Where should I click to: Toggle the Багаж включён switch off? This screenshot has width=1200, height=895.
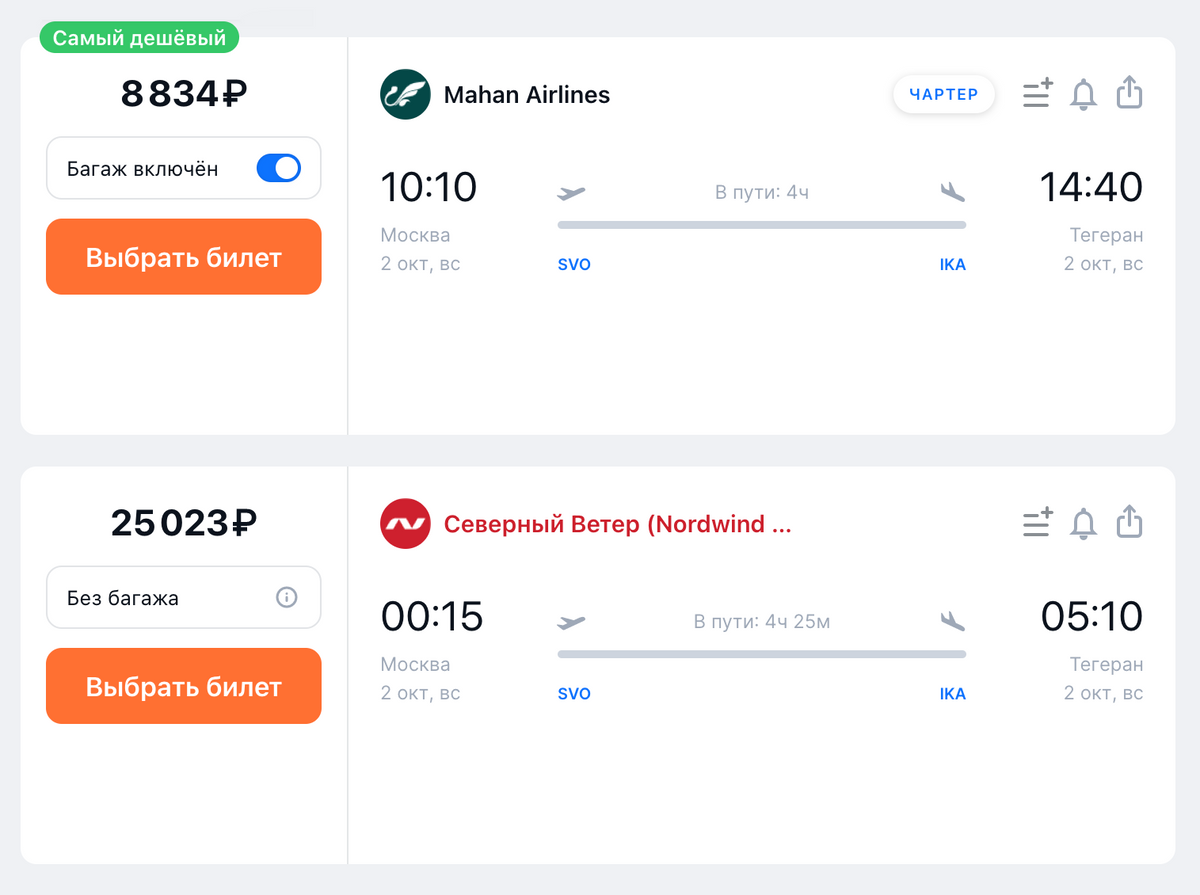coord(278,168)
